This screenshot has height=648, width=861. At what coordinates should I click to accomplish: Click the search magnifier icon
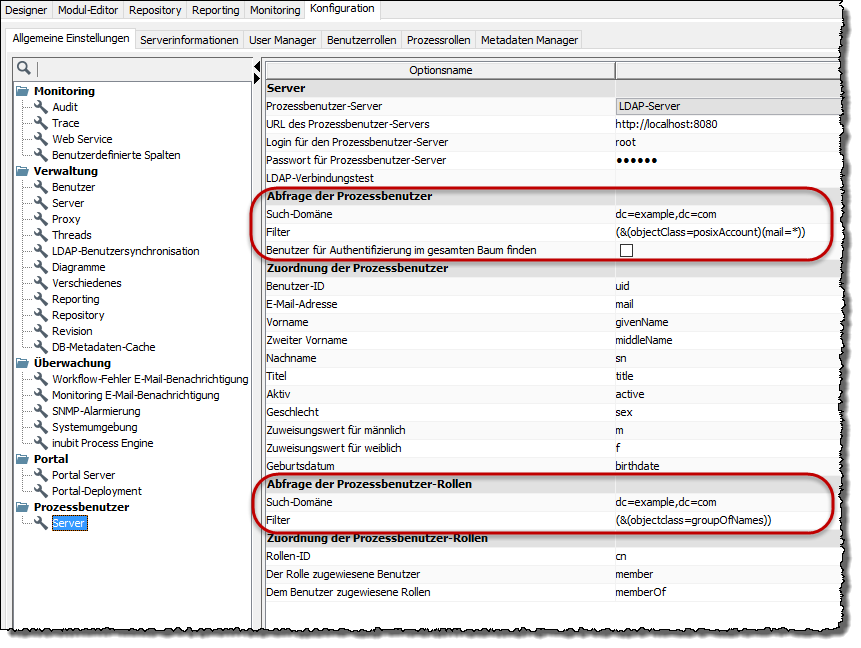point(24,68)
